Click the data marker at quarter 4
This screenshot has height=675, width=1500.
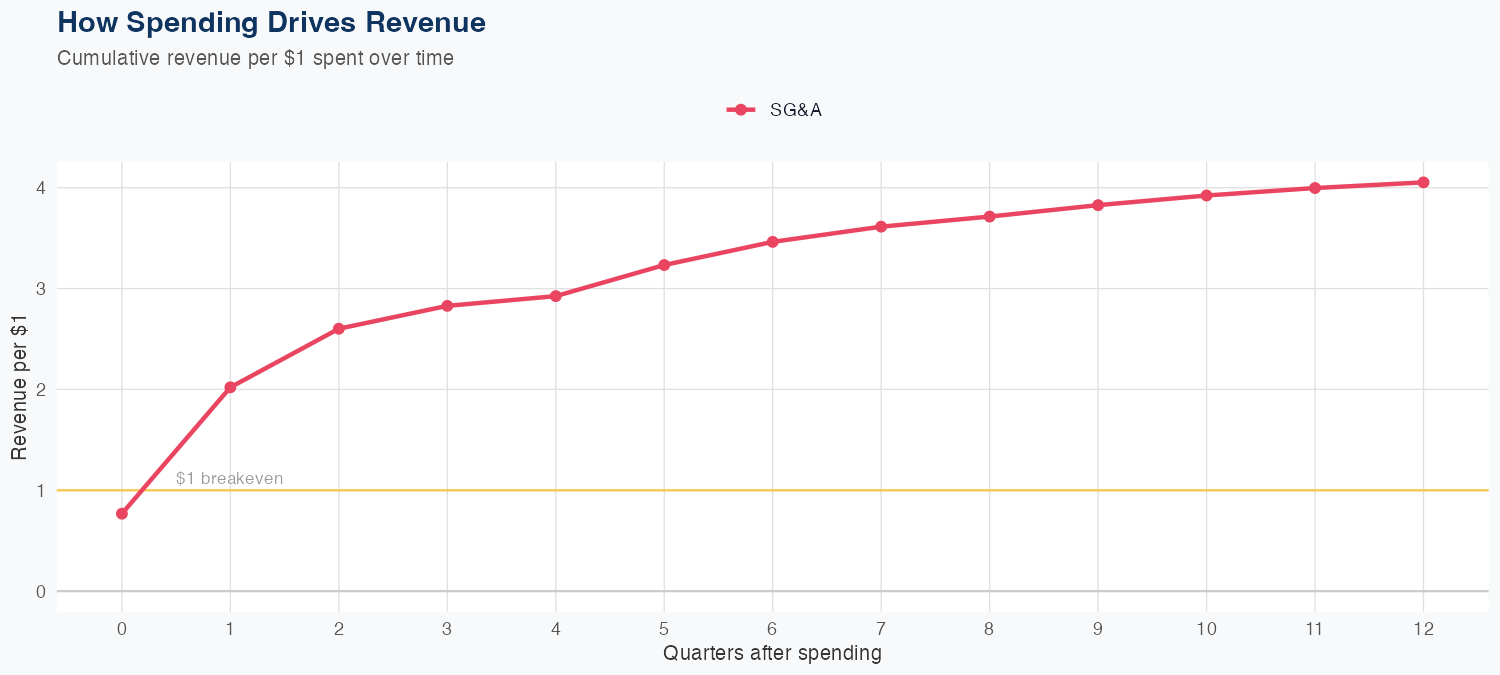tap(556, 296)
